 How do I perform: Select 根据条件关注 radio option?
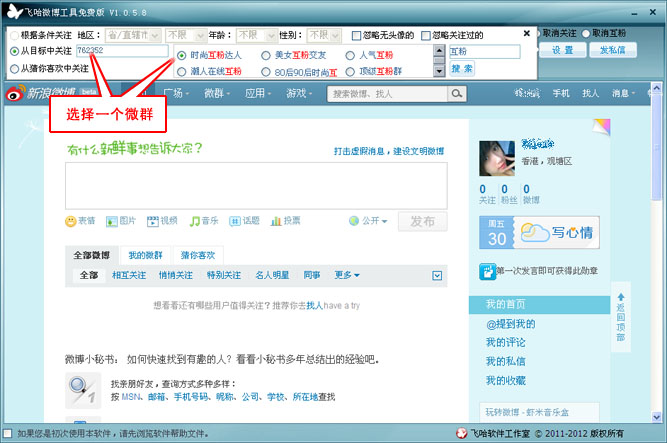coord(14,35)
